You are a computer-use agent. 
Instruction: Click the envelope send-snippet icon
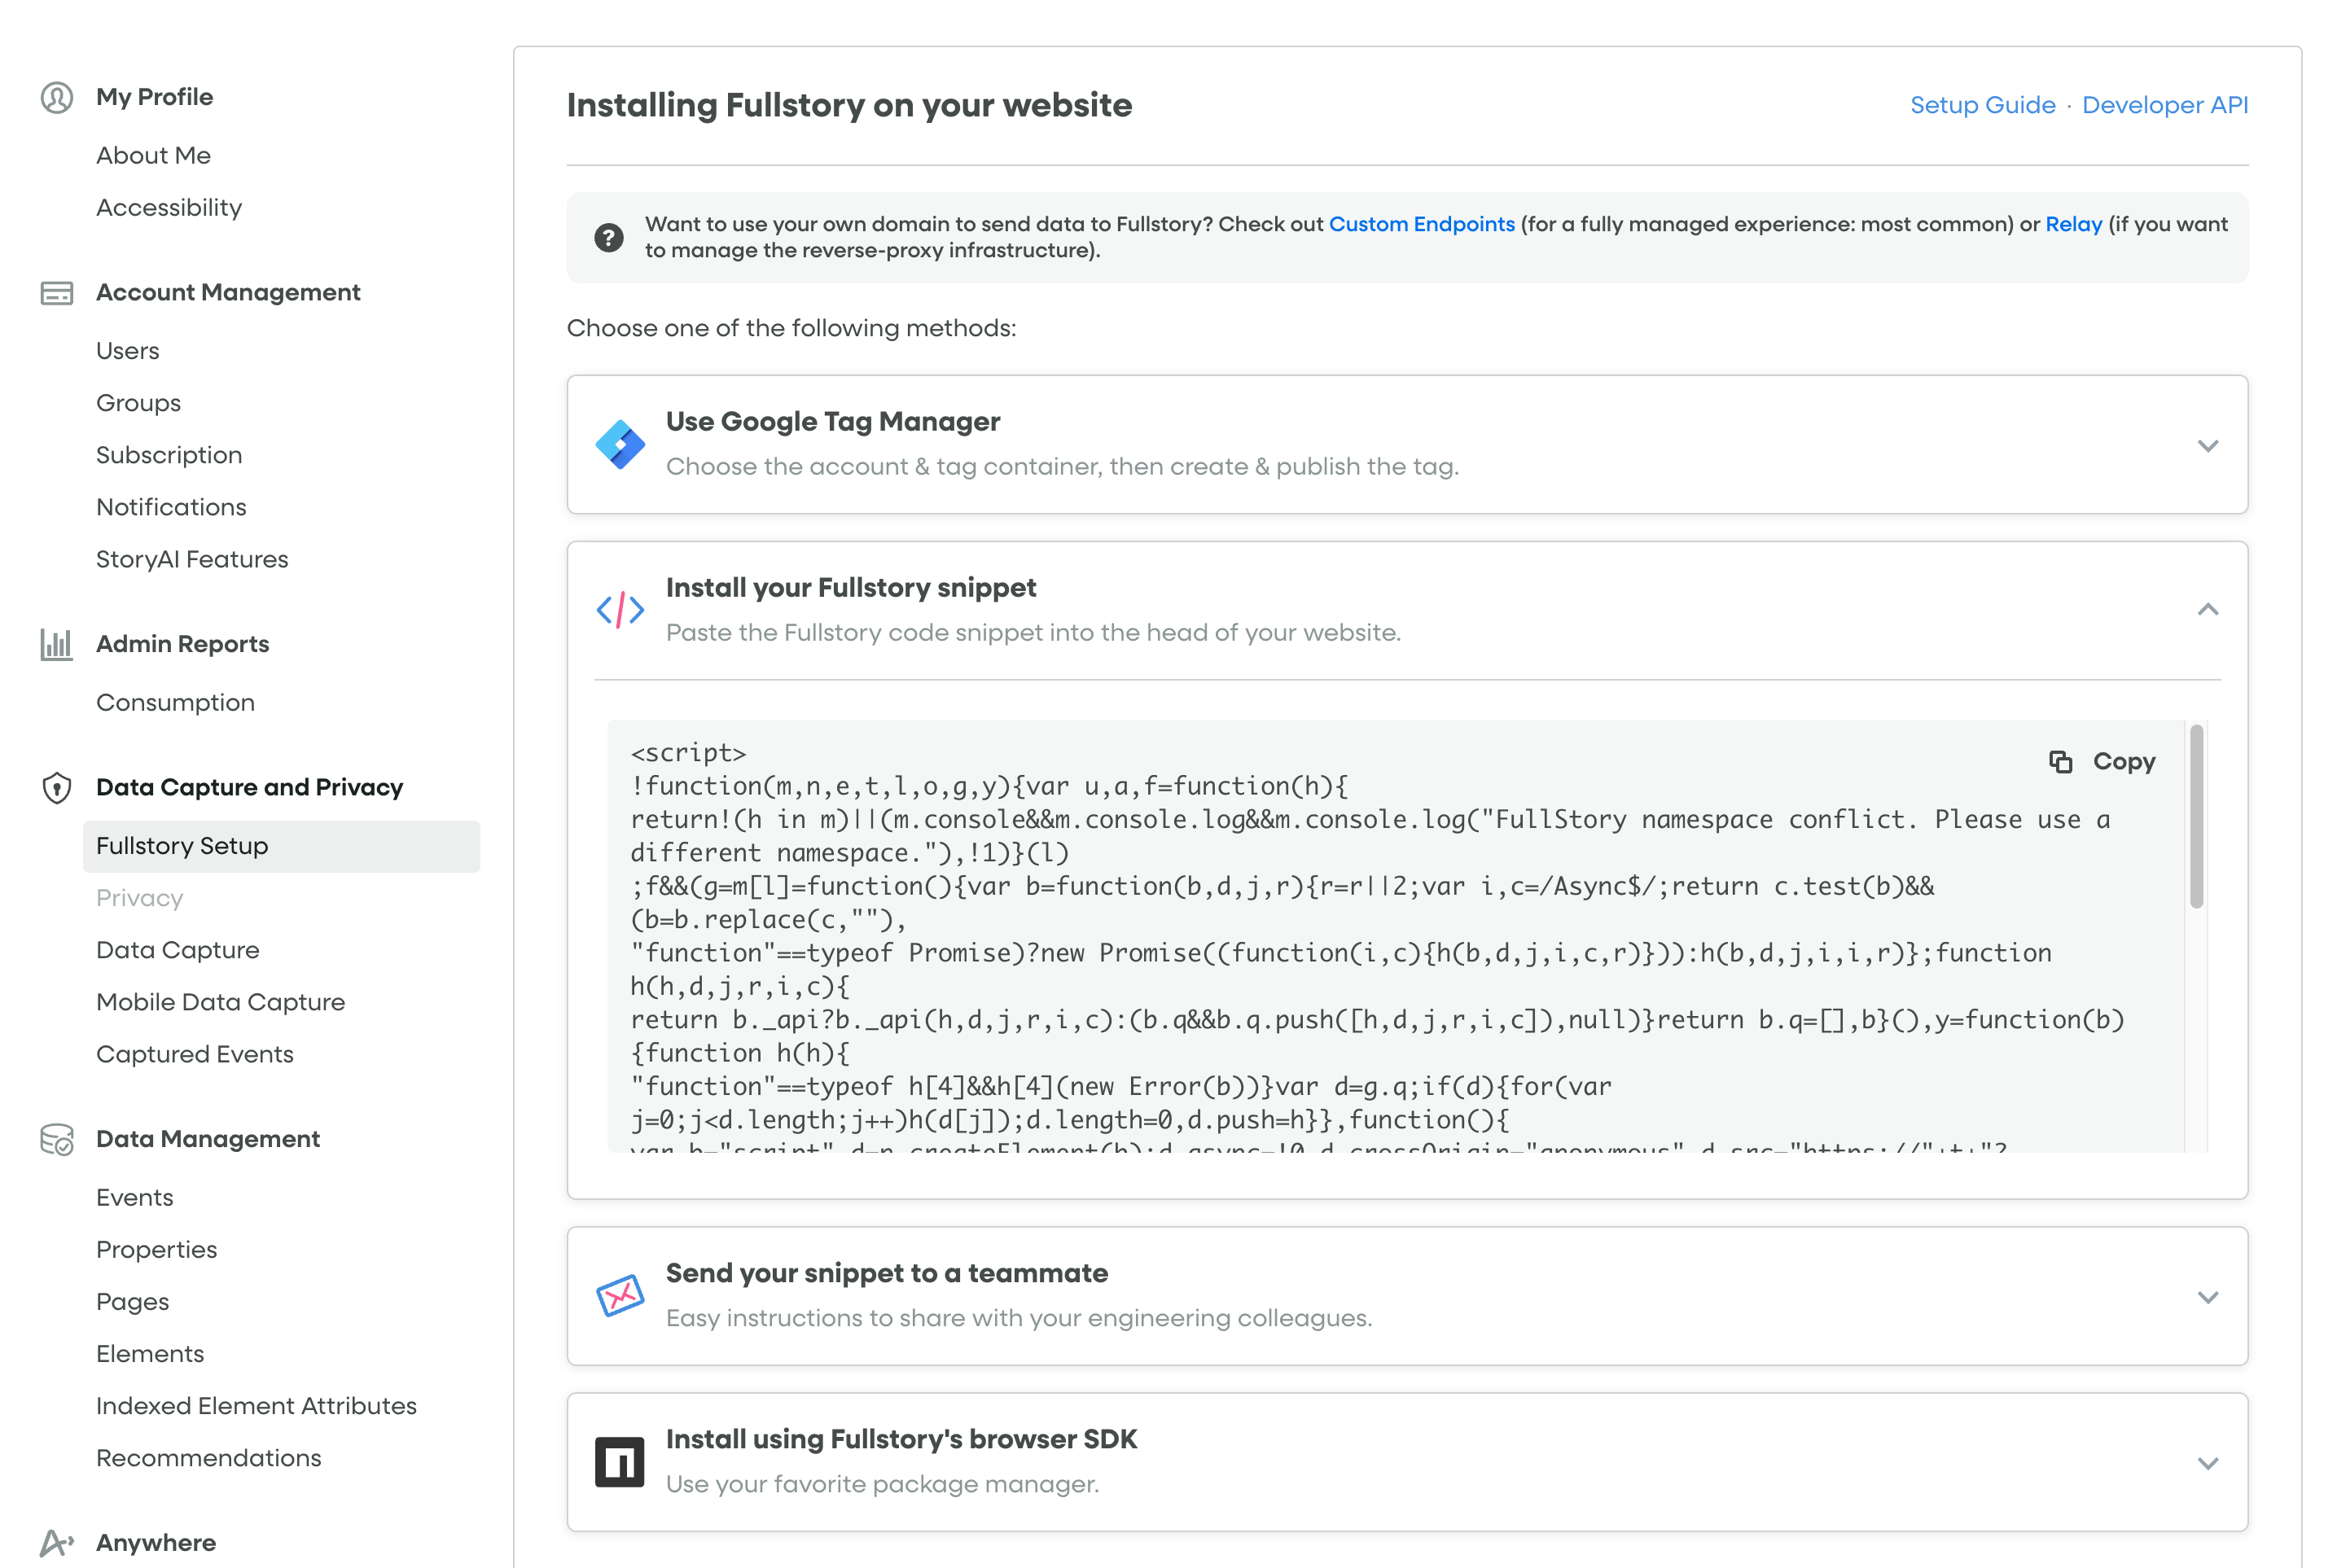coord(620,1296)
